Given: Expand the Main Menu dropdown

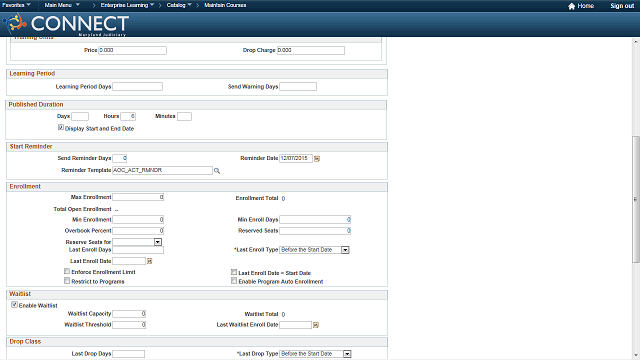Looking at the screenshot, I should click(62, 5).
